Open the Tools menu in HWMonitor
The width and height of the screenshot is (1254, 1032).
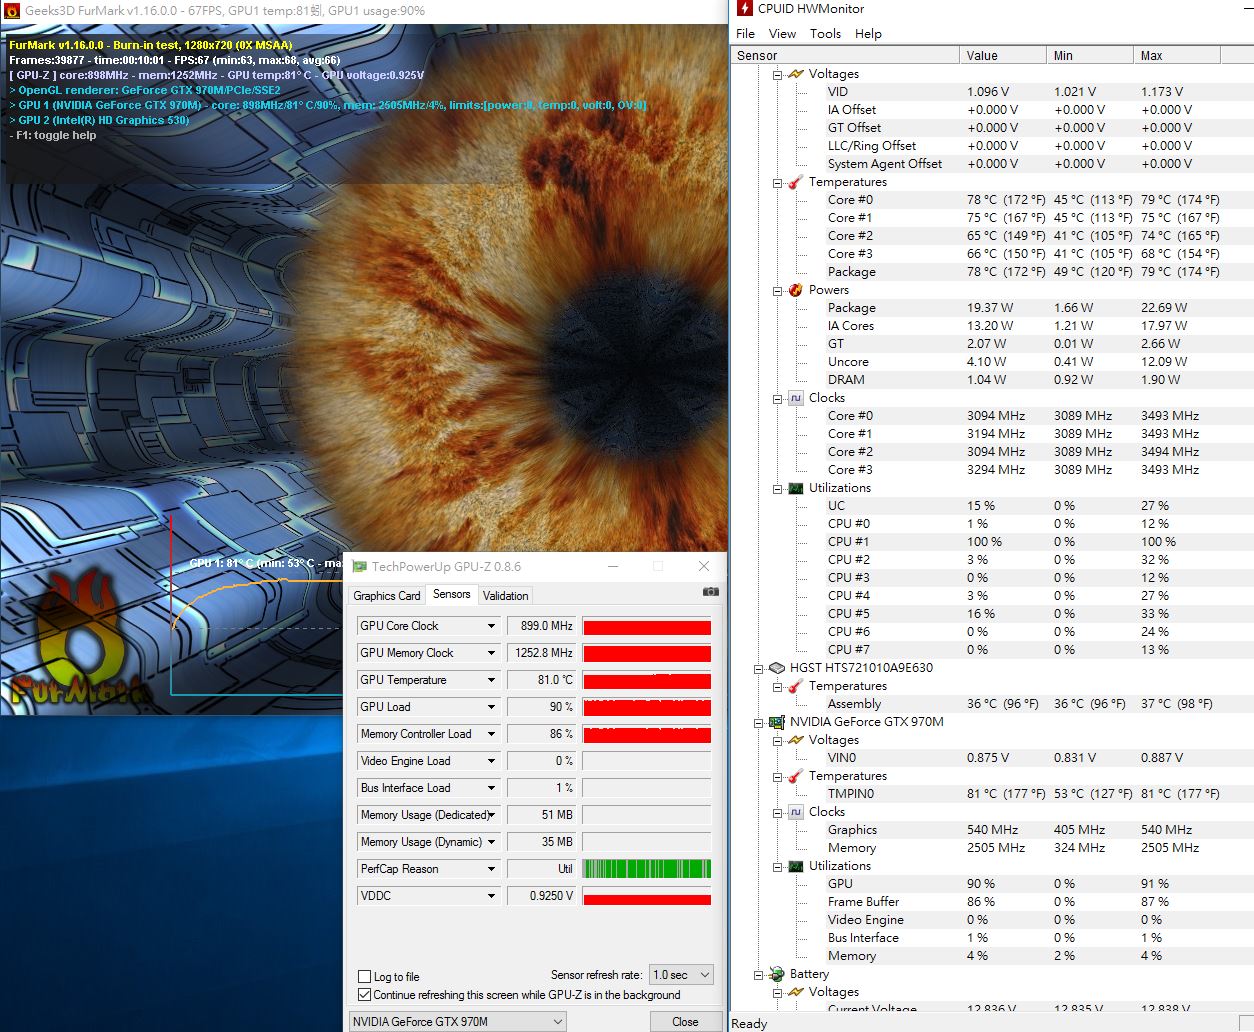coord(825,33)
